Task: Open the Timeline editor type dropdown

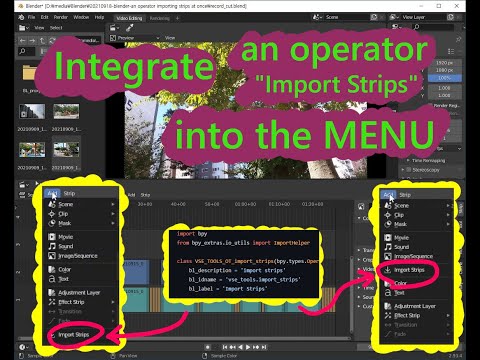Action: pos(23,347)
